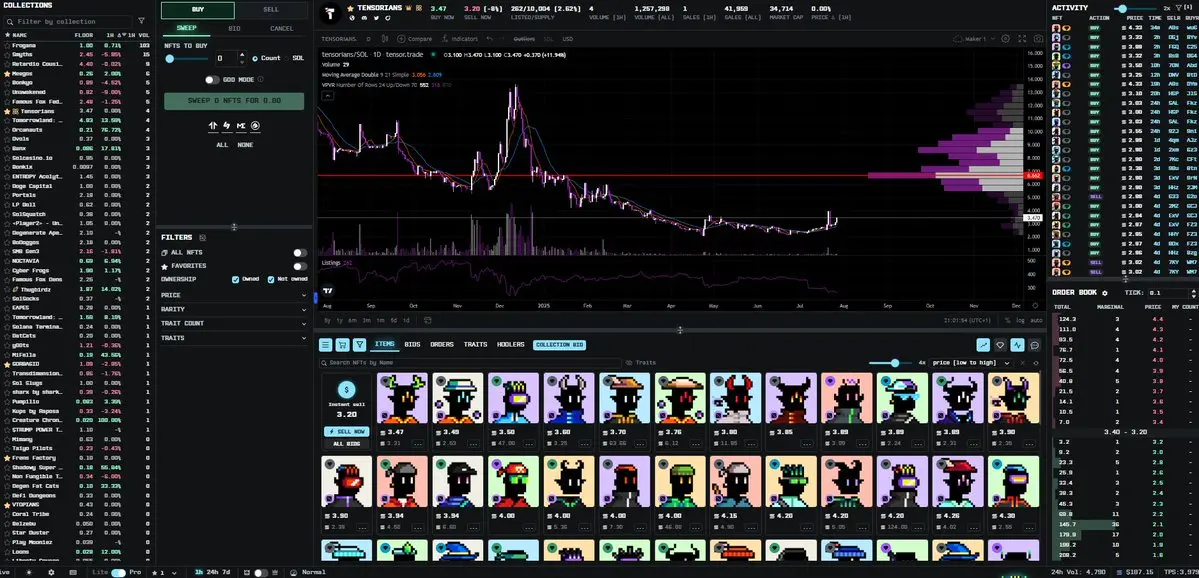Image resolution: width=1199 pixels, height=578 pixels.
Task: Expand the TRAITS filter section
Action: click(x=233, y=337)
